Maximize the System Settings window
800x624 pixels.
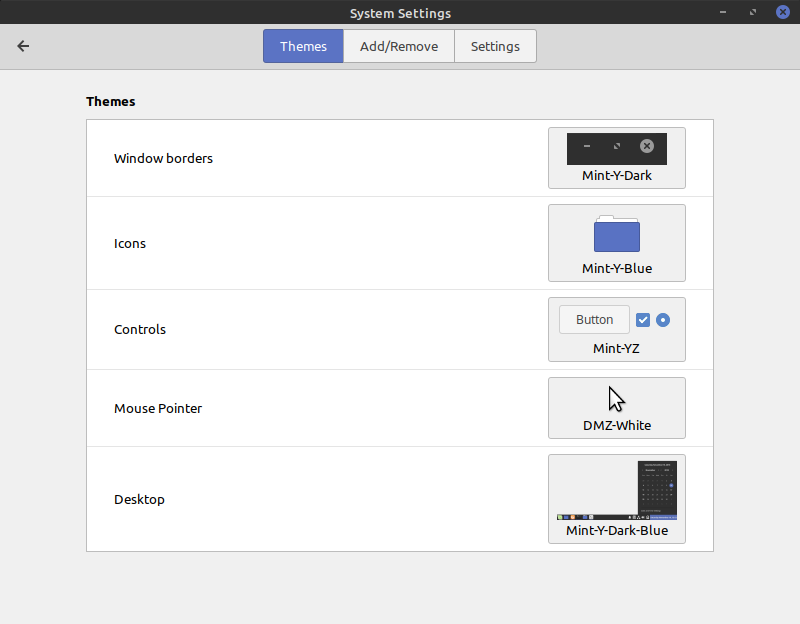click(x=752, y=13)
